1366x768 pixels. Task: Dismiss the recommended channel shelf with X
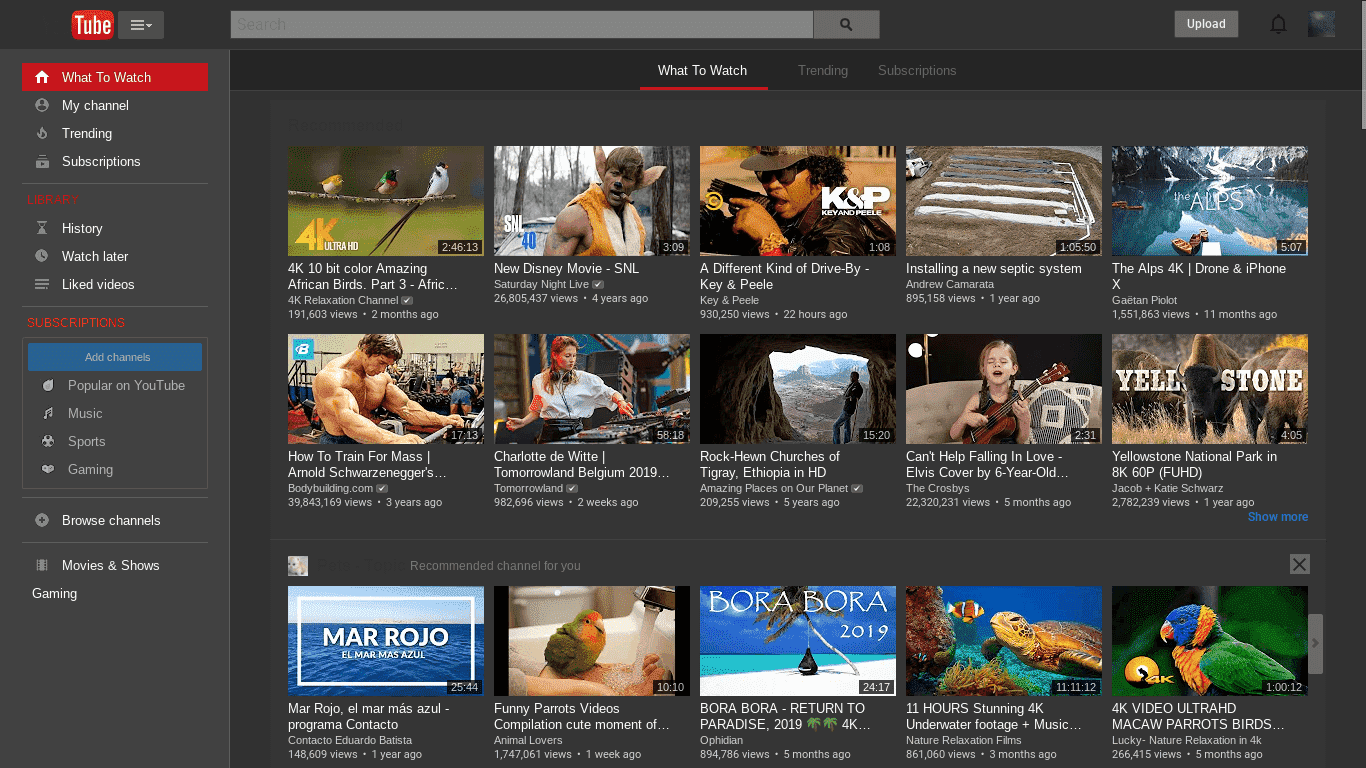1299,565
